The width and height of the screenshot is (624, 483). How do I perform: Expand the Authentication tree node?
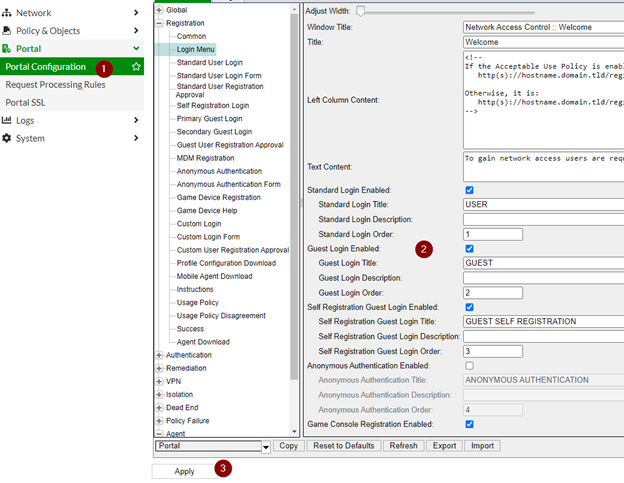159,355
